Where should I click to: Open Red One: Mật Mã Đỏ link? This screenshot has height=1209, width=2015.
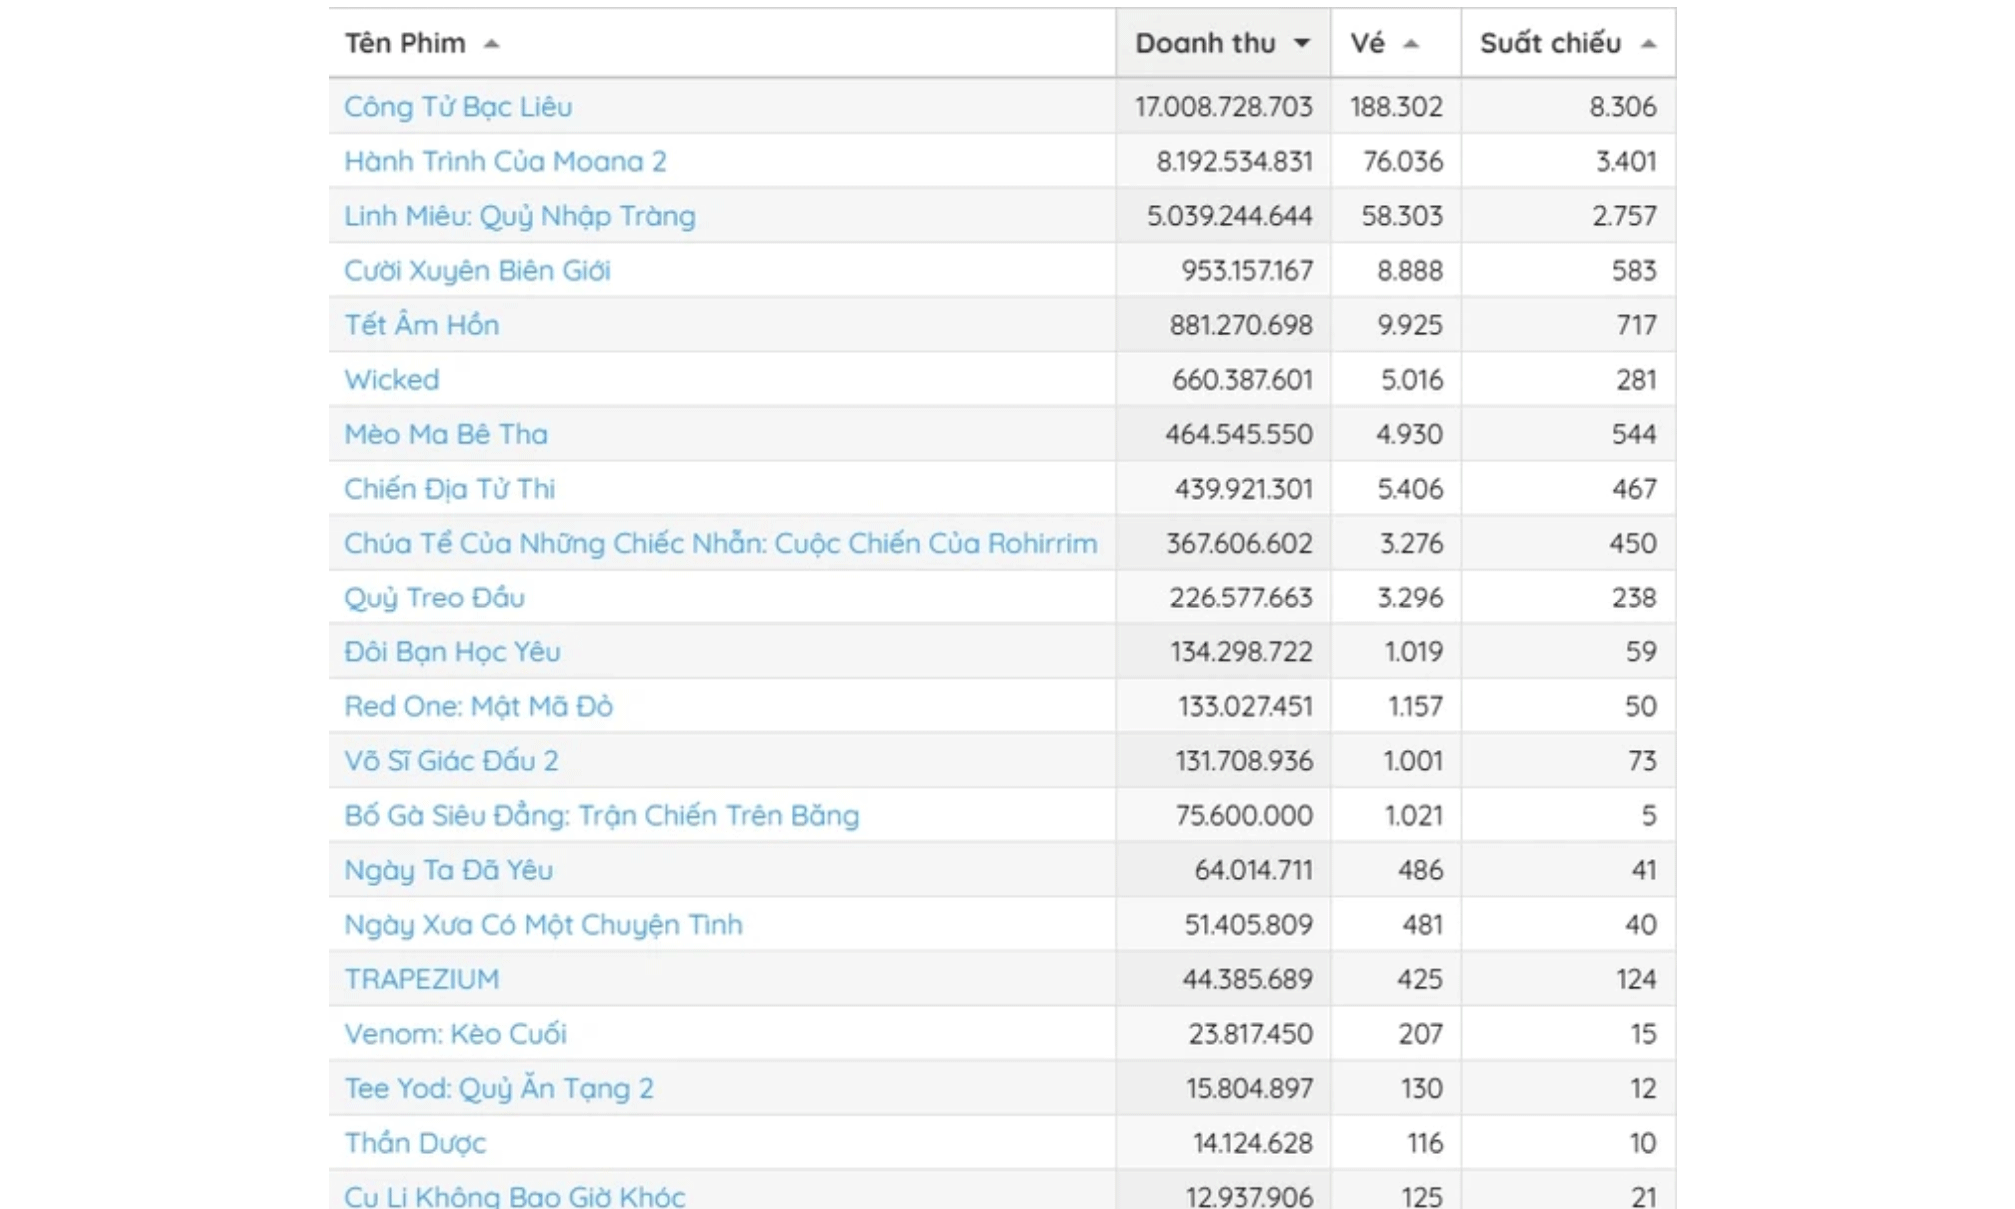(x=478, y=707)
